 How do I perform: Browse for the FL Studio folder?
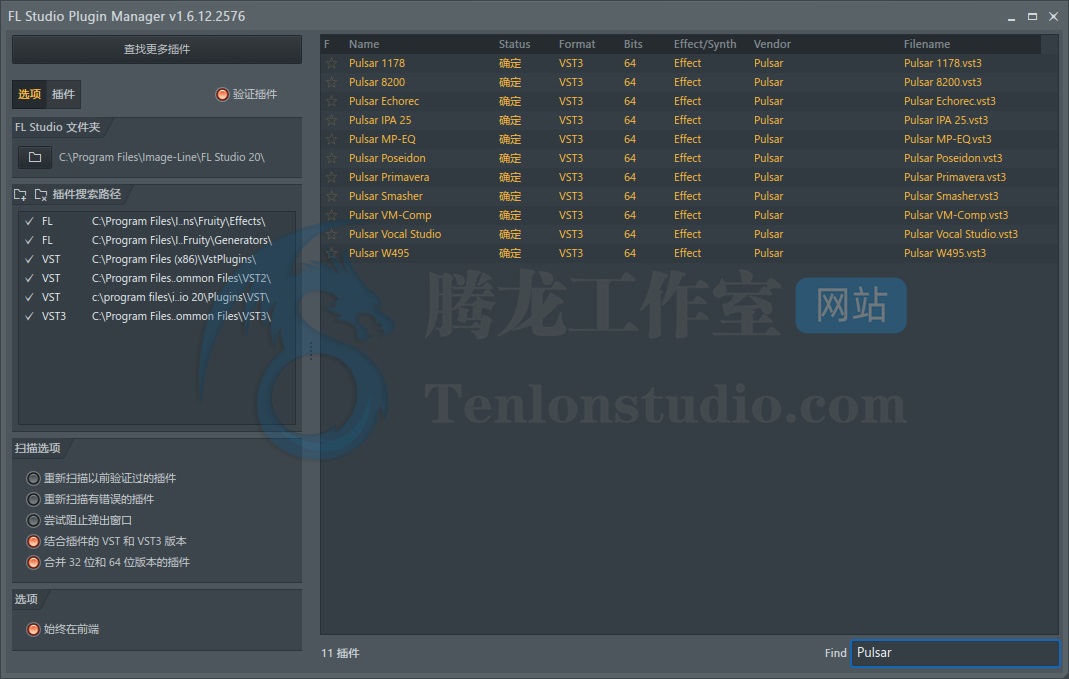(35, 157)
